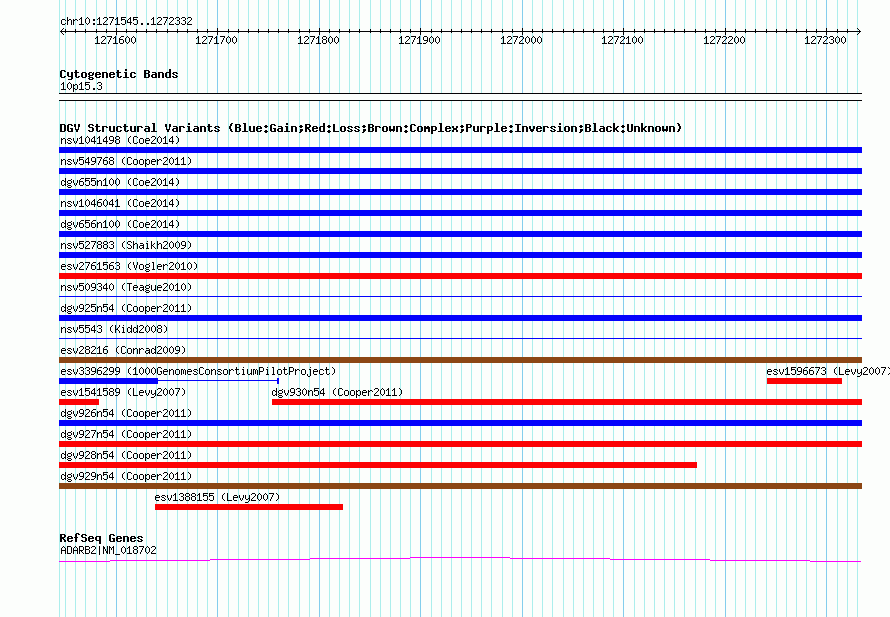Image resolution: width=890 pixels, height=617 pixels.
Task: Select the blue gain bar under nsv1041498
Action: 460,150
